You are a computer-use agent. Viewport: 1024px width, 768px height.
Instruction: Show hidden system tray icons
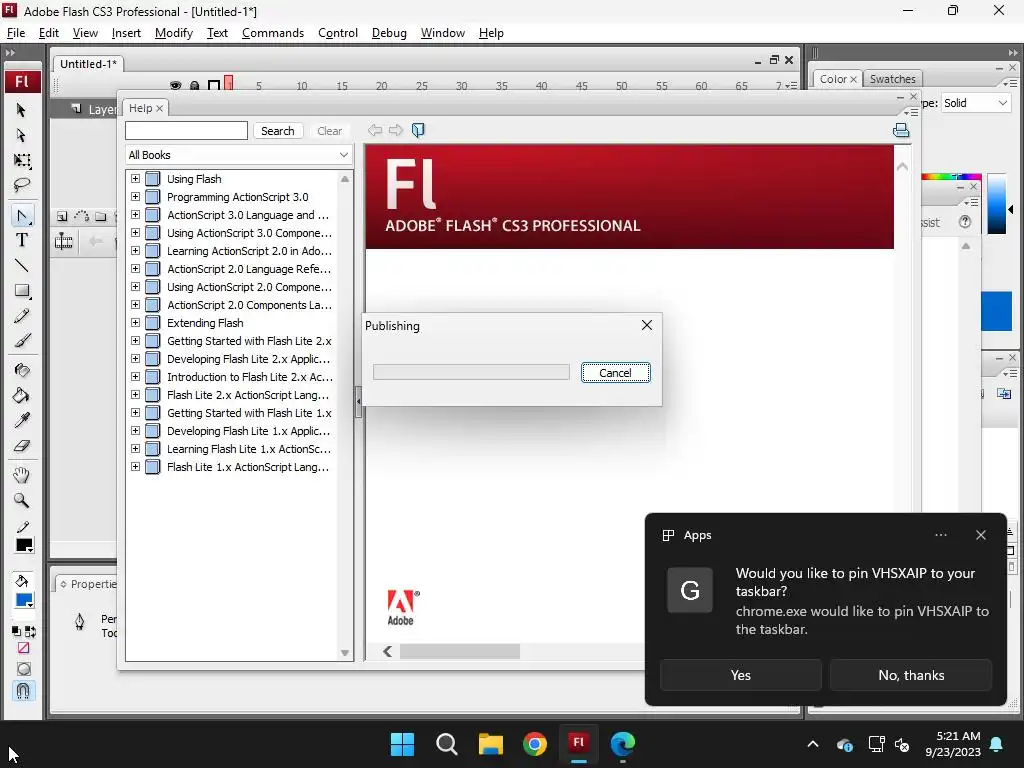pos(813,744)
